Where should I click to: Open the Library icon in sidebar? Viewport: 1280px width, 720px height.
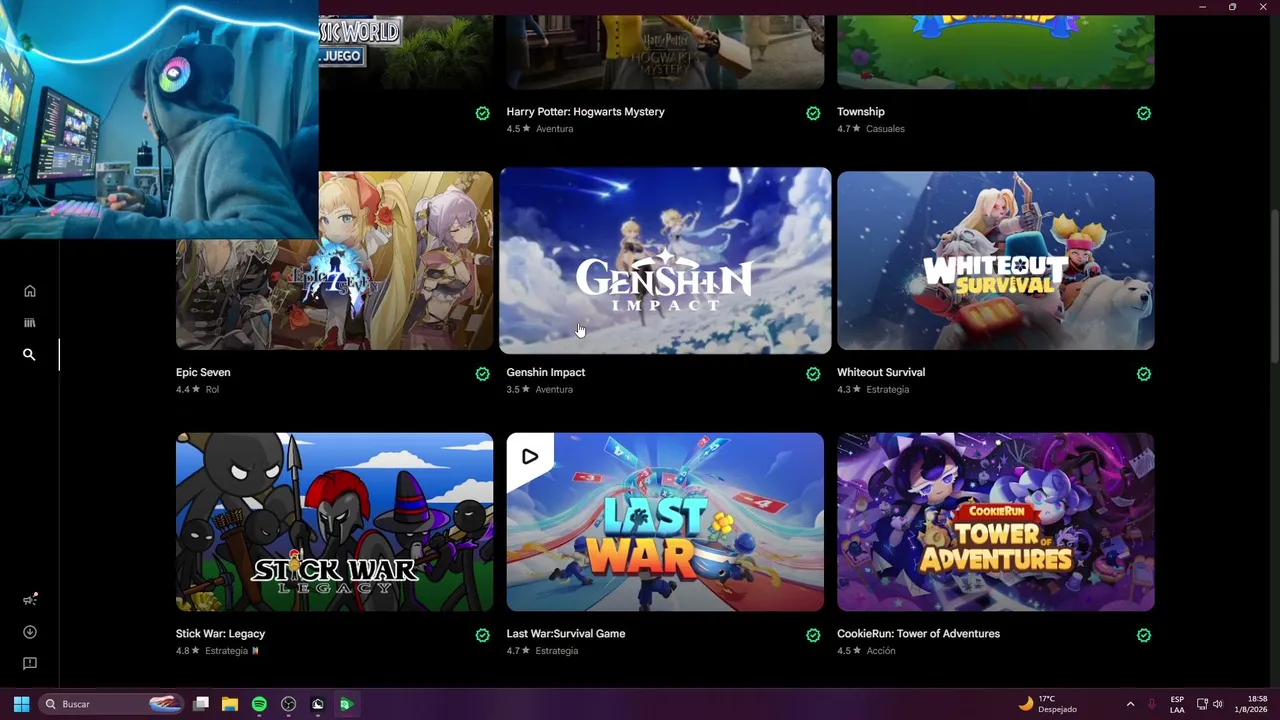tap(30, 323)
